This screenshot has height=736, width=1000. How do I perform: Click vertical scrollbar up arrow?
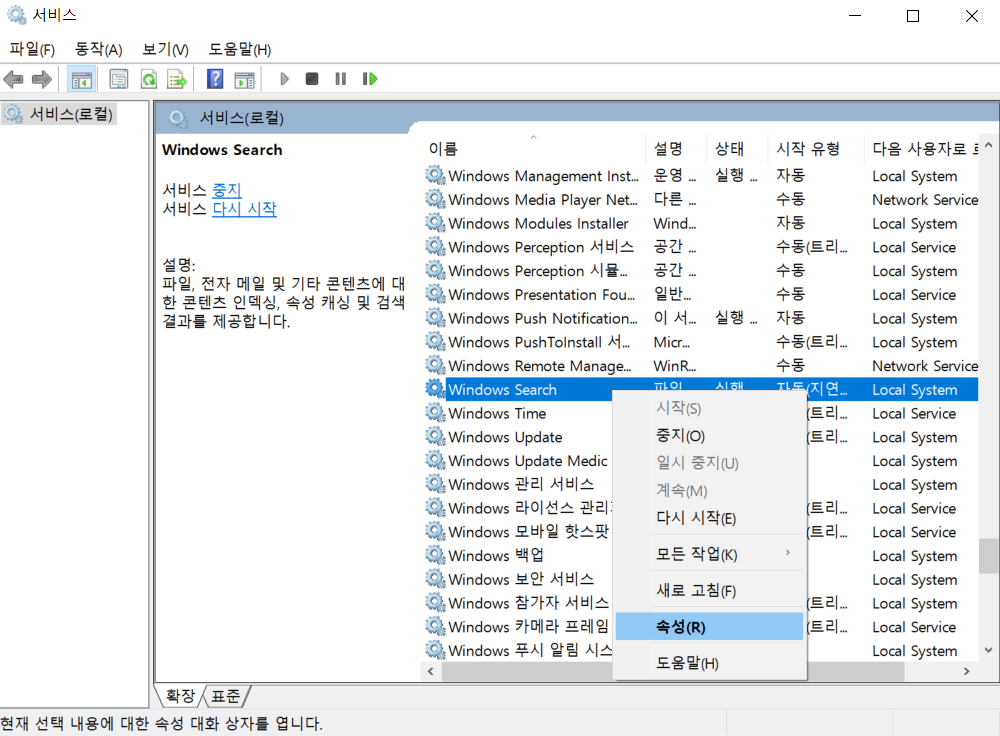[x=989, y=145]
